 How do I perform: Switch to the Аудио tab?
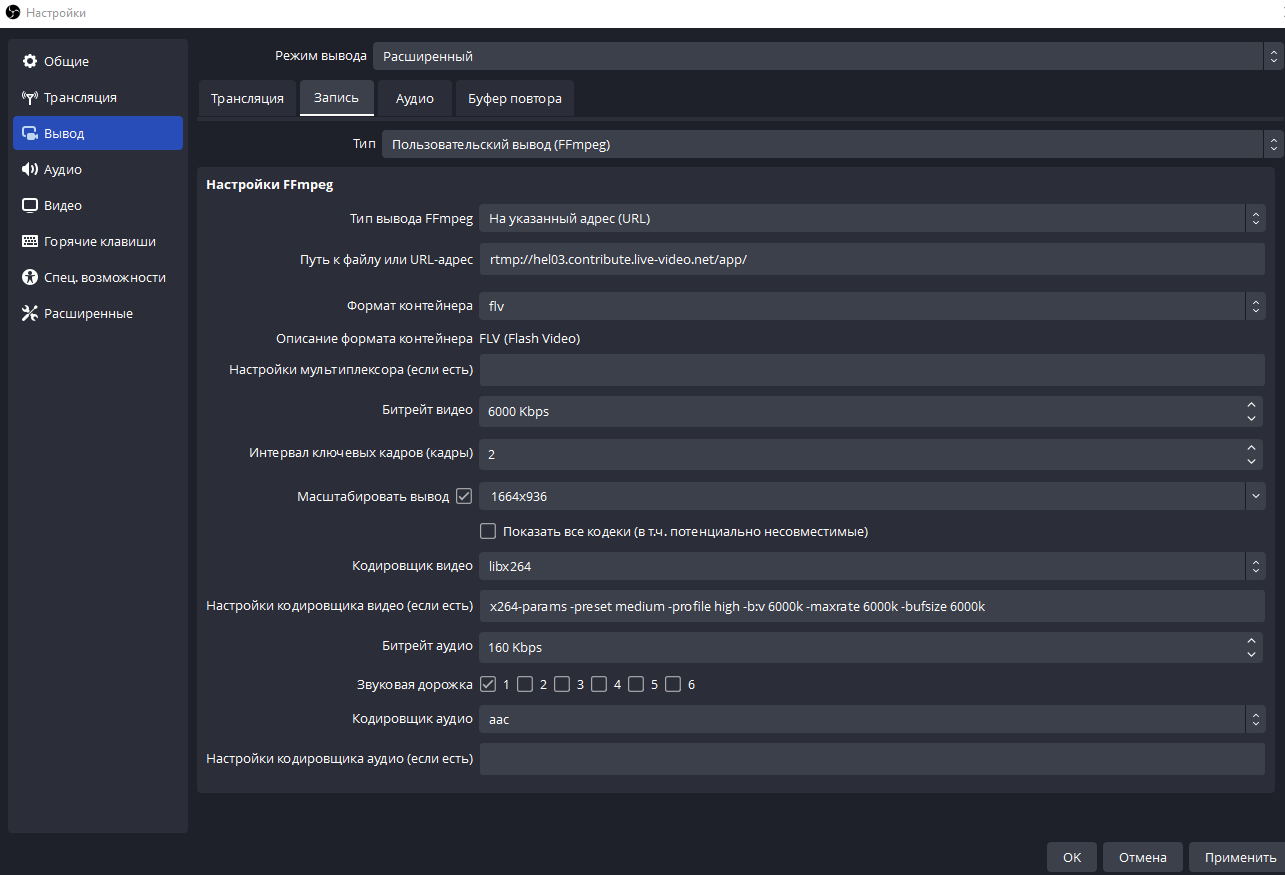[x=414, y=99]
